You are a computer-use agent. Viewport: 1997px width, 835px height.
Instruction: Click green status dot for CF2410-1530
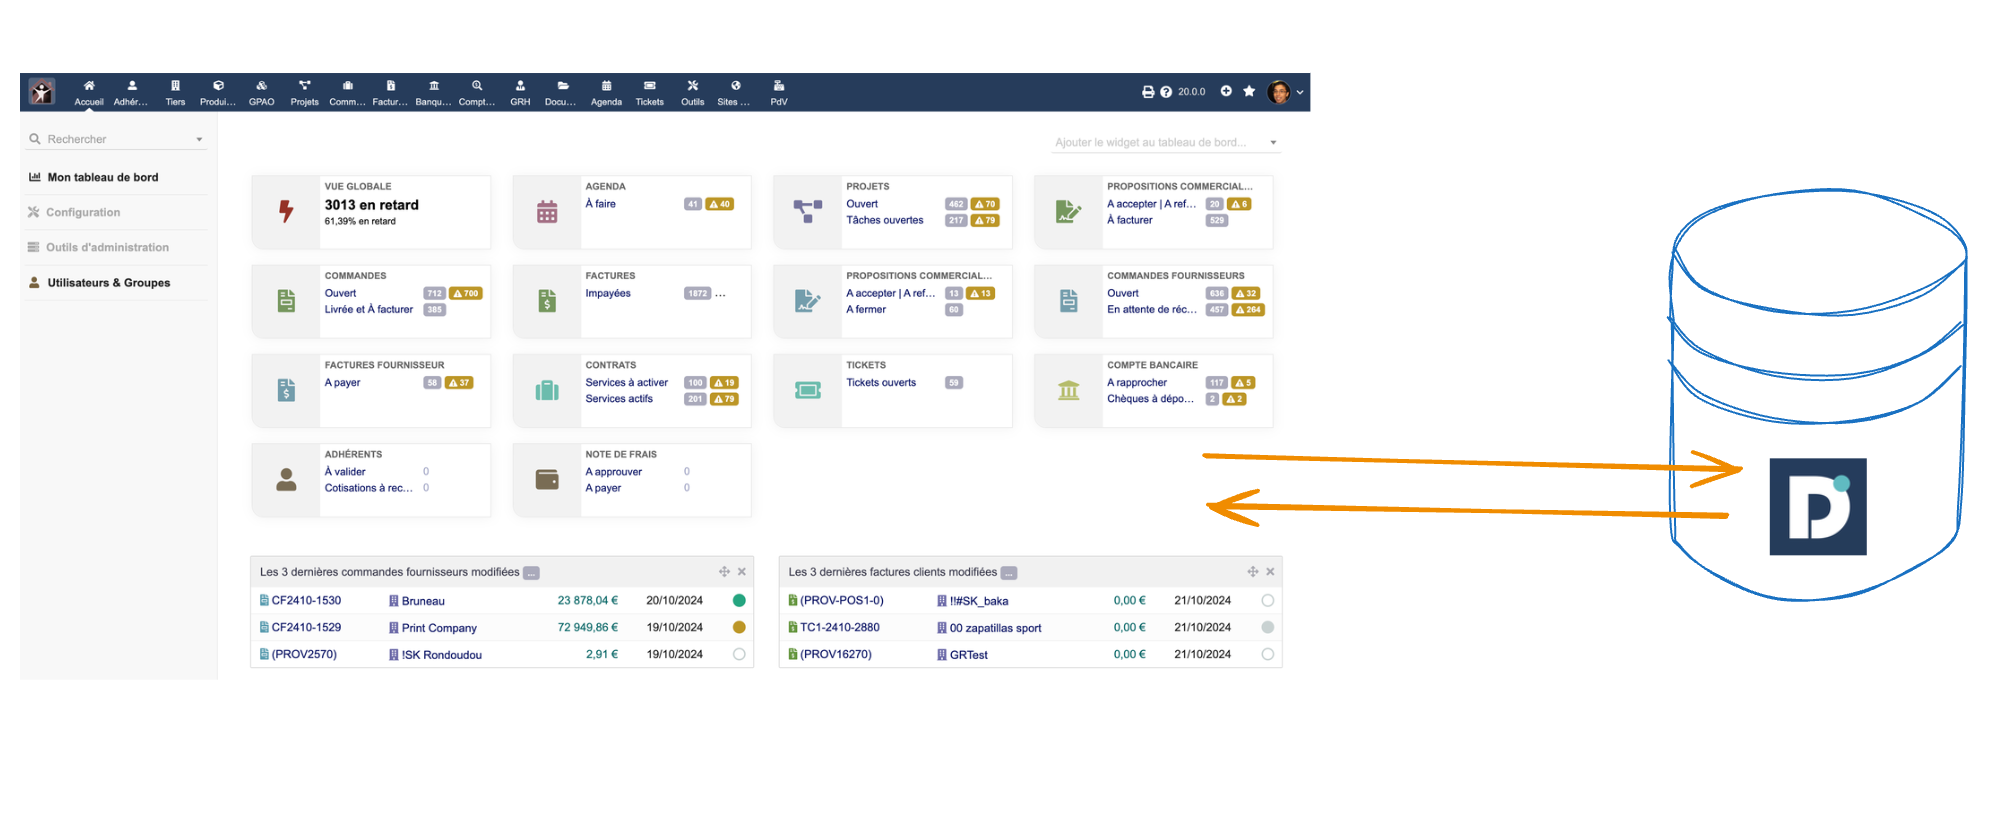click(739, 601)
